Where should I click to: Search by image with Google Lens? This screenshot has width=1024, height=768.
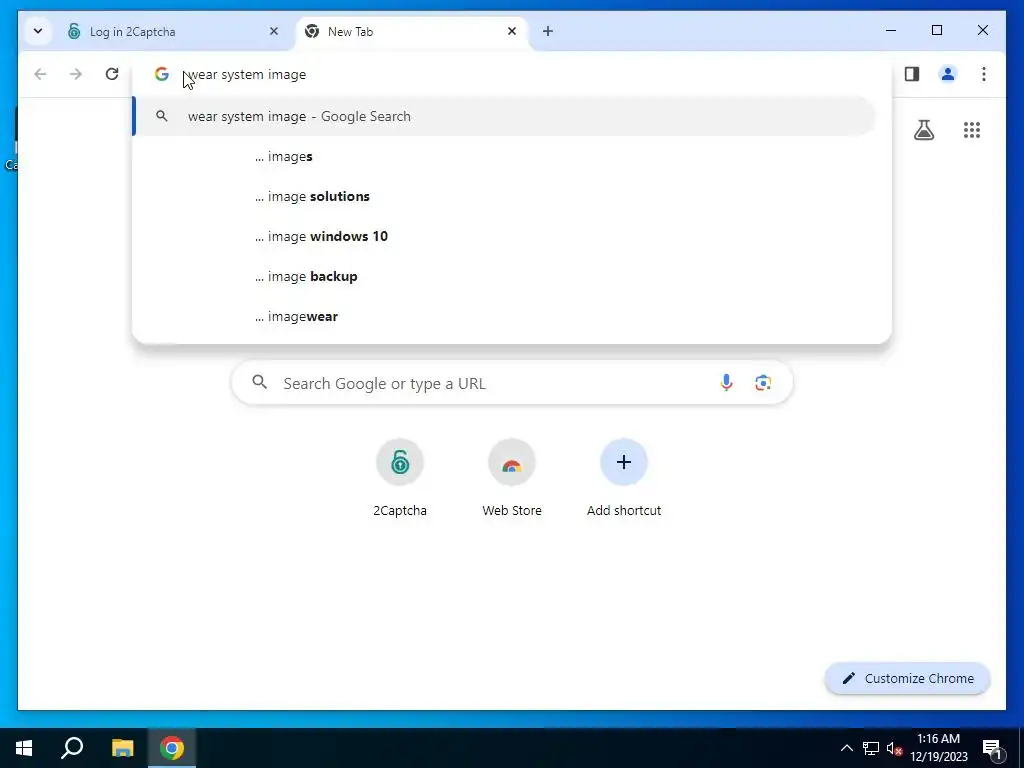click(763, 383)
